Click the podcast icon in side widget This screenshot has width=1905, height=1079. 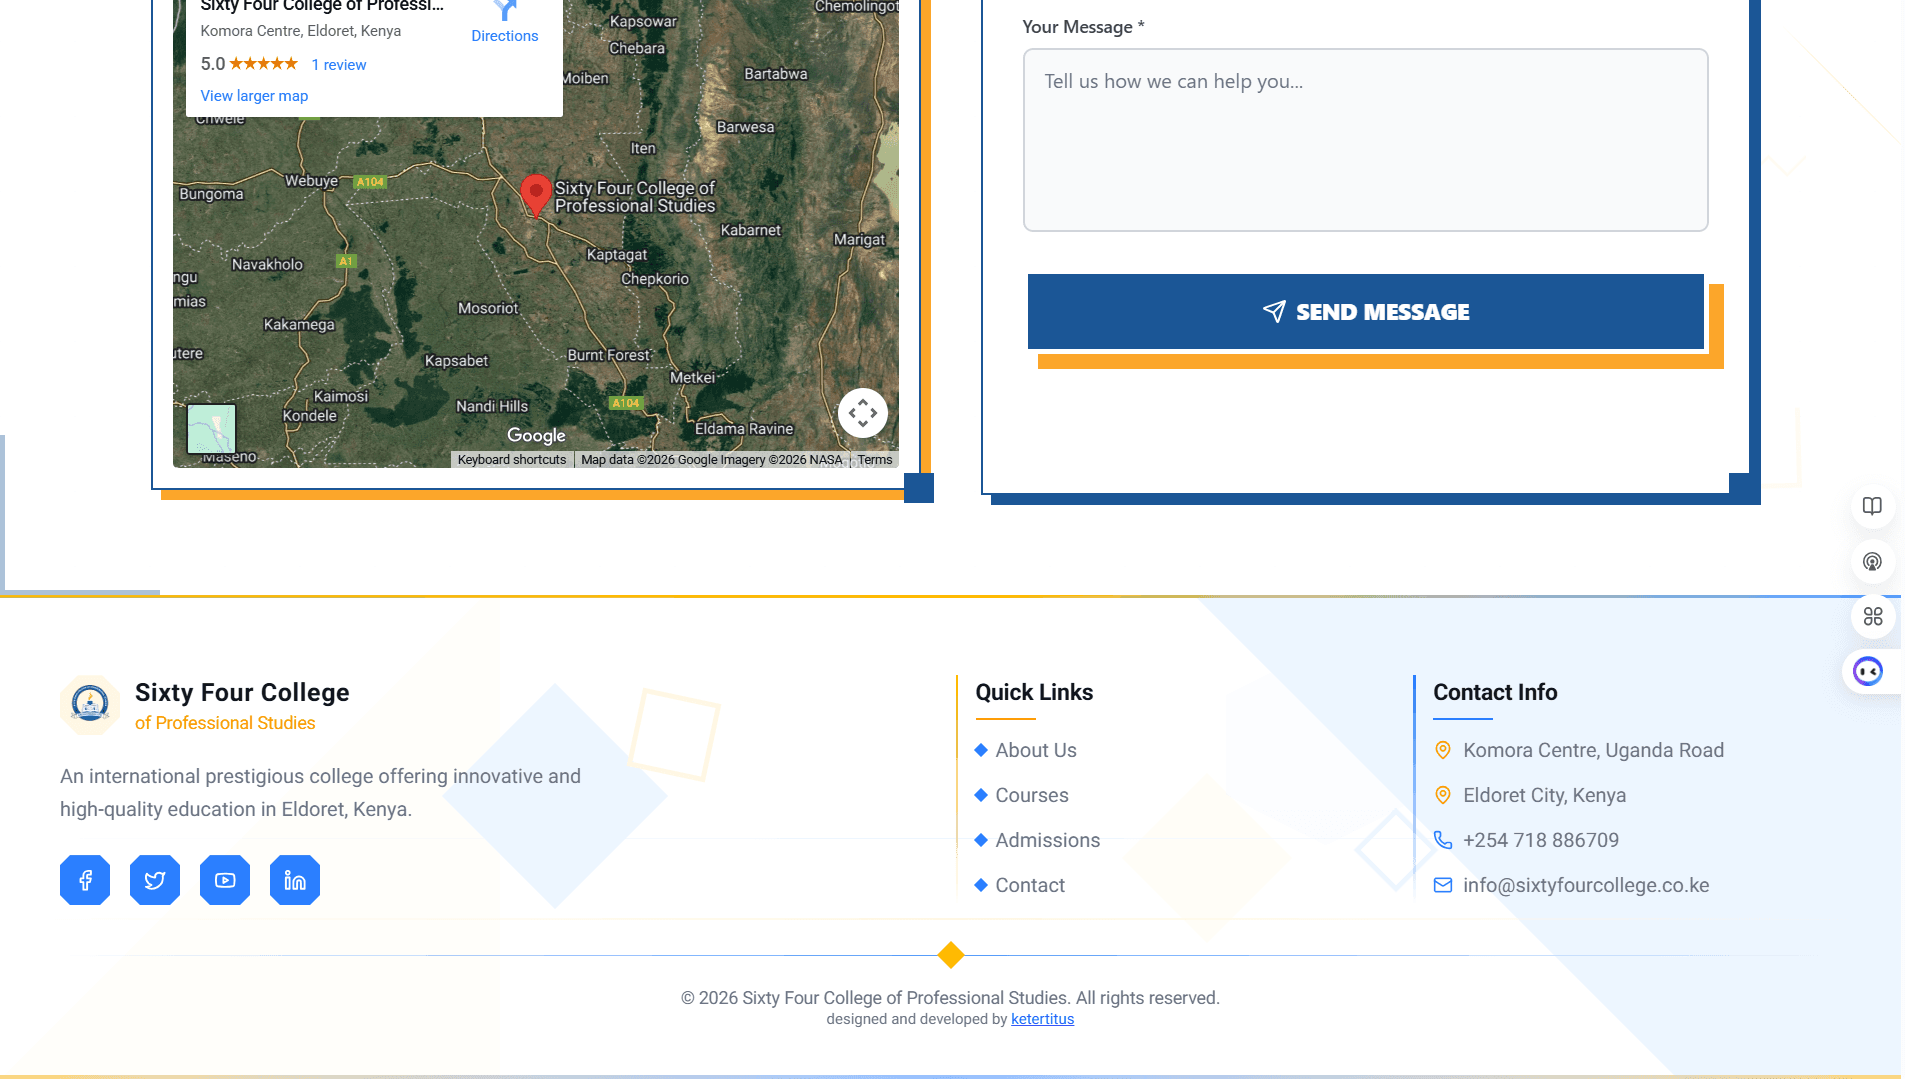[x=1872, y=562]
